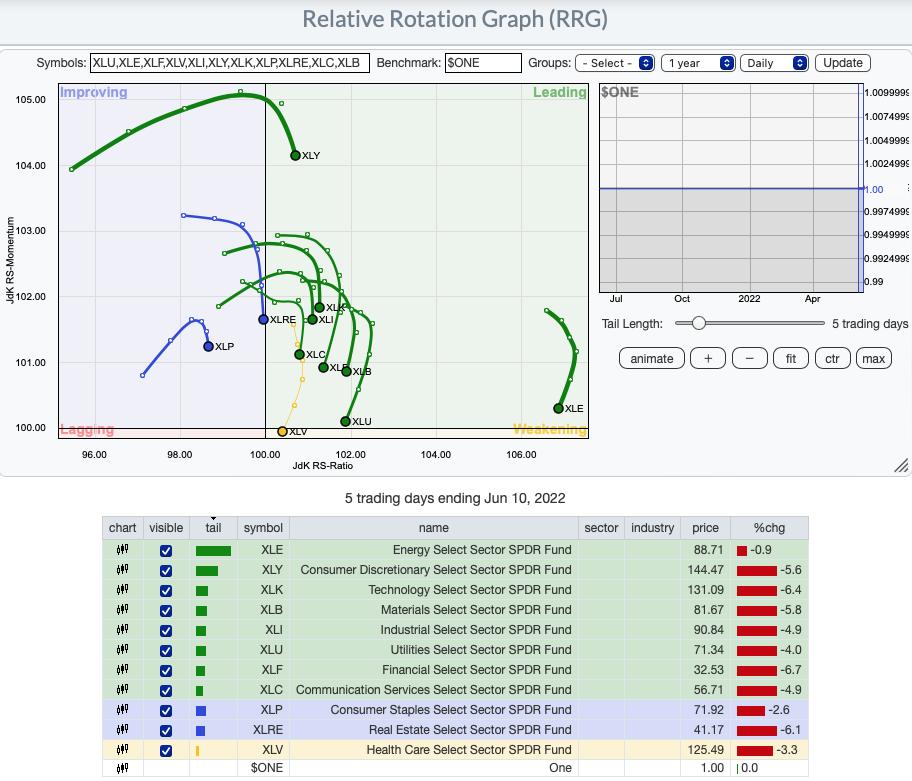The image size is (912, 781).
Task: Click the XLY data point on graph
Action: (x=295, y=155)
